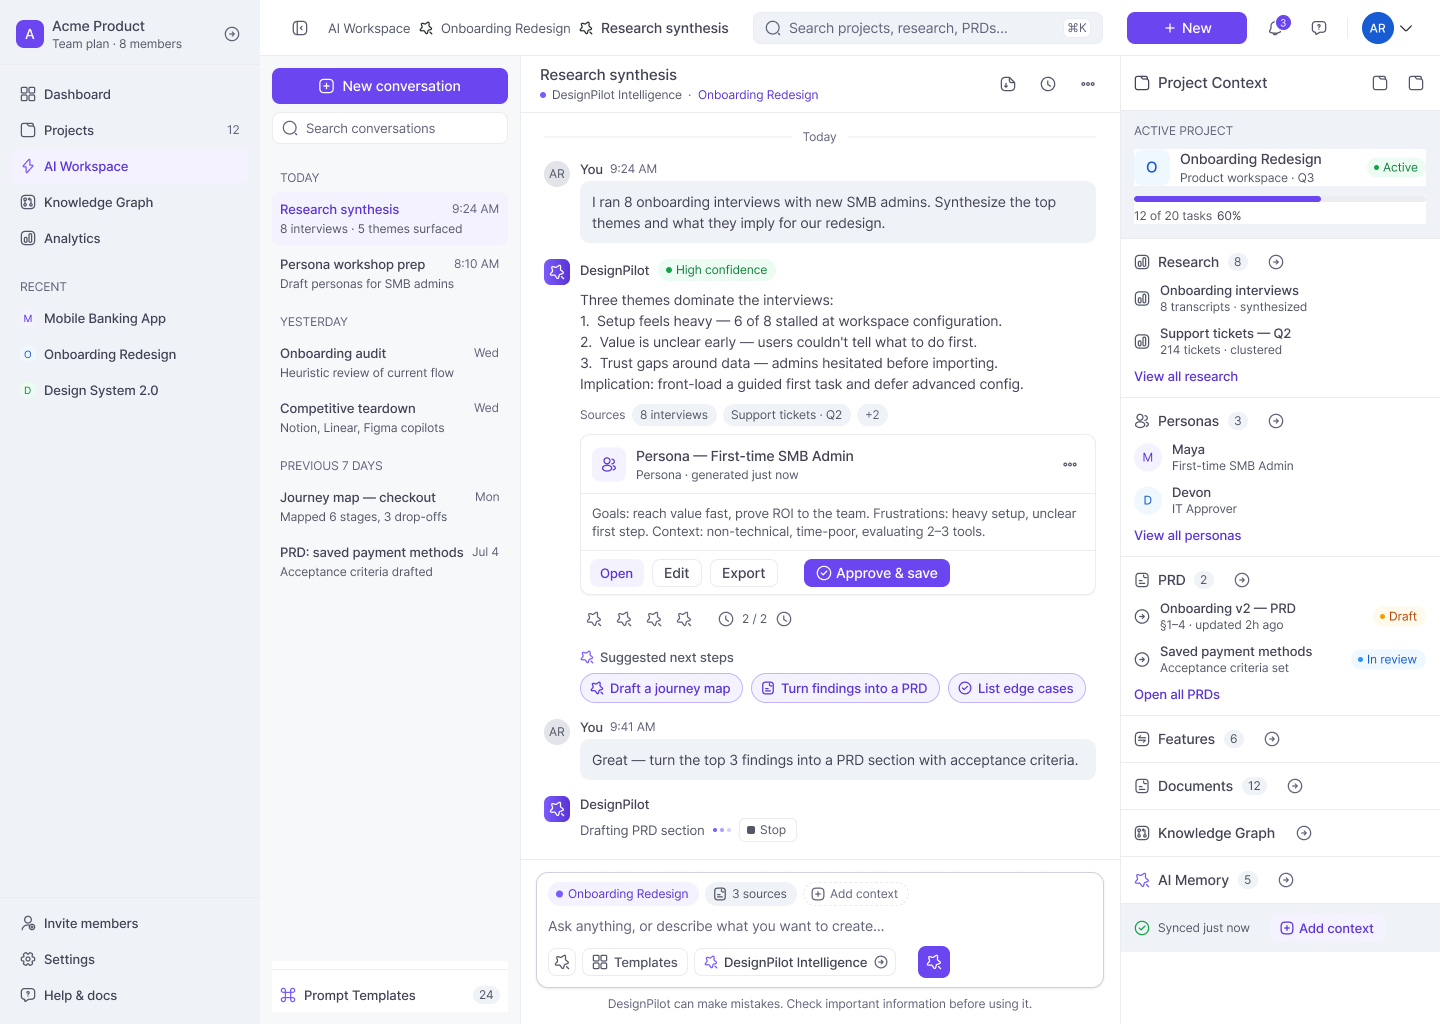Click the sparkle icon left of Templates

tap(562, 962)
